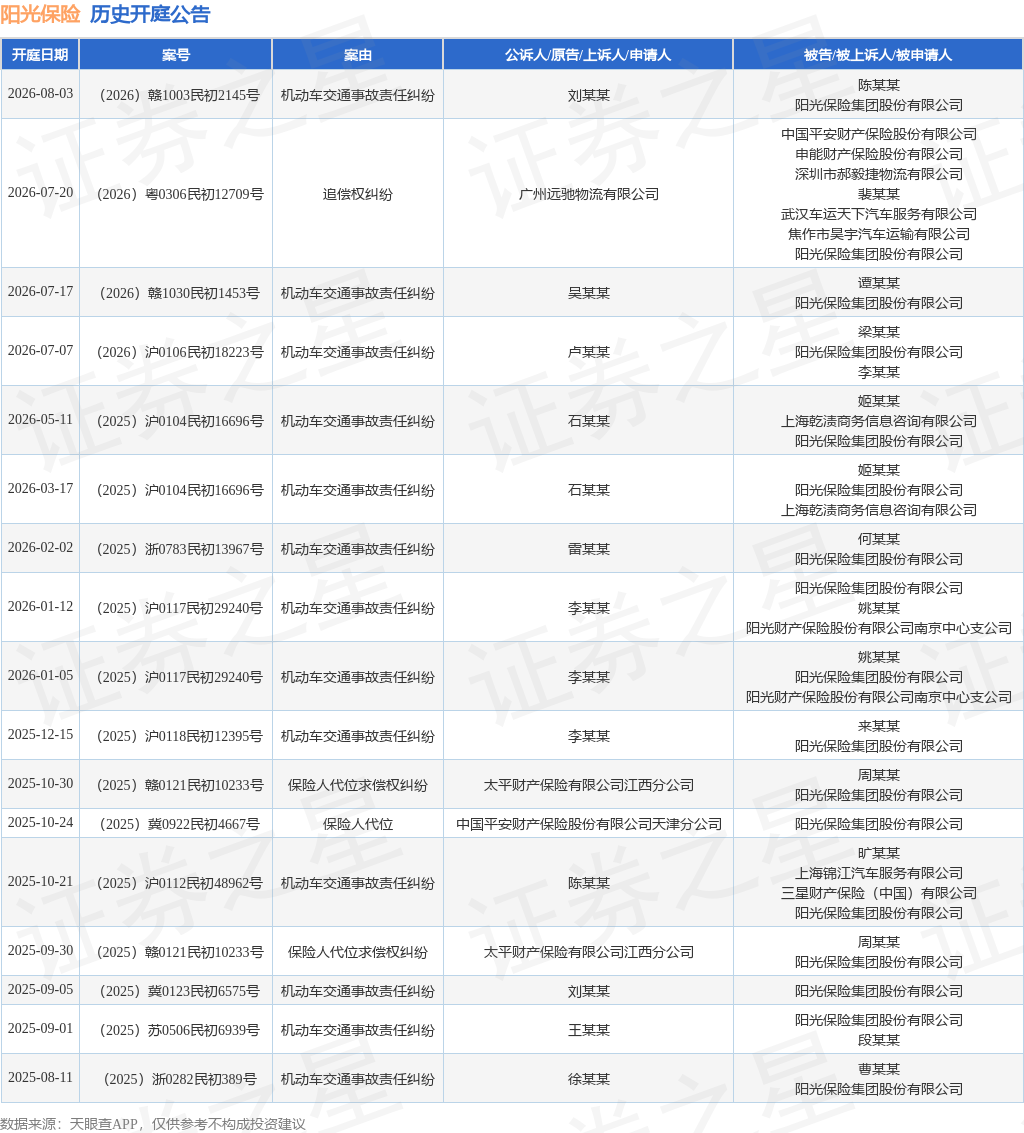Click defendant 三星财产保险（中国）有限公司
Image resolution: width=1024 pixels, height=1133 pixels.
tap(879, 894)
